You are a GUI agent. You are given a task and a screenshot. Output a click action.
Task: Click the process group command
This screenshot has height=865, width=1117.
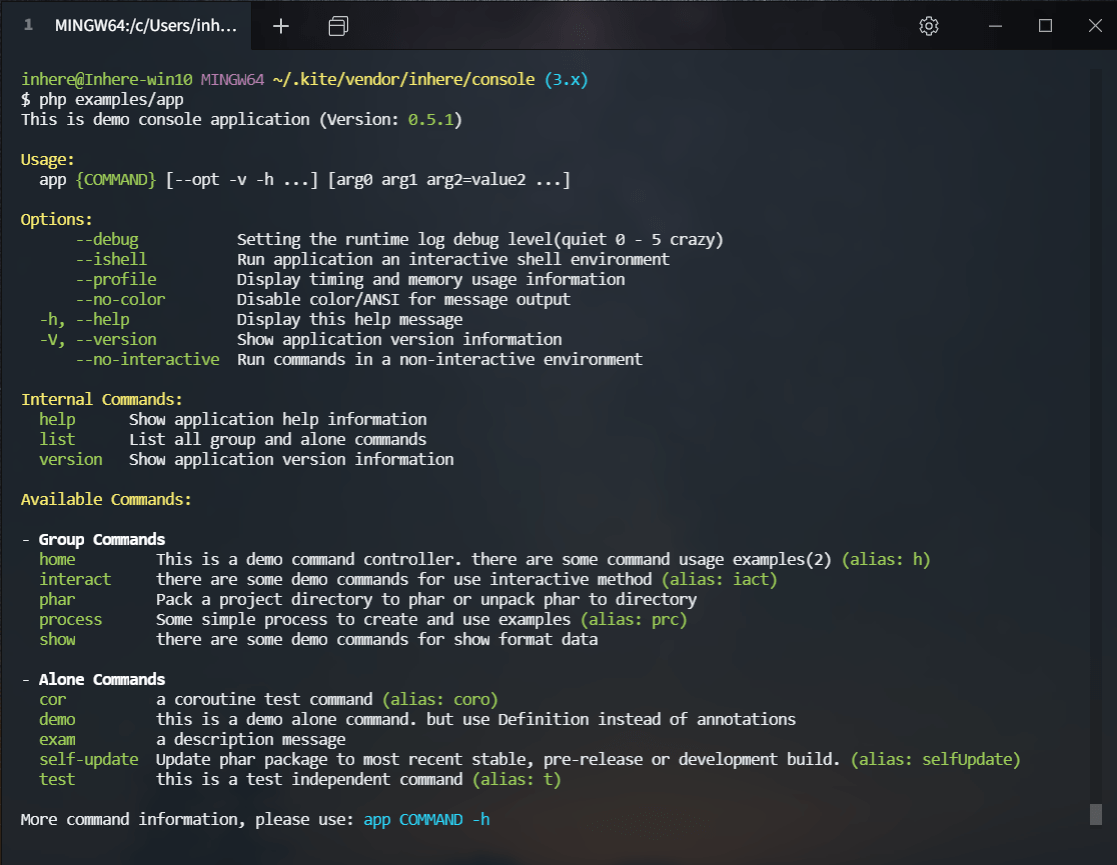(70, 619)
